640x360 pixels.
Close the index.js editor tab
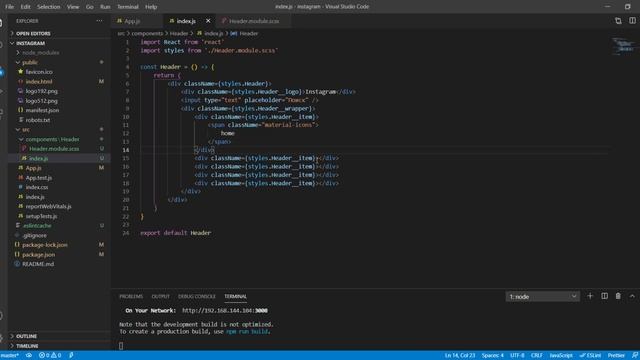[x=208, y=21]
